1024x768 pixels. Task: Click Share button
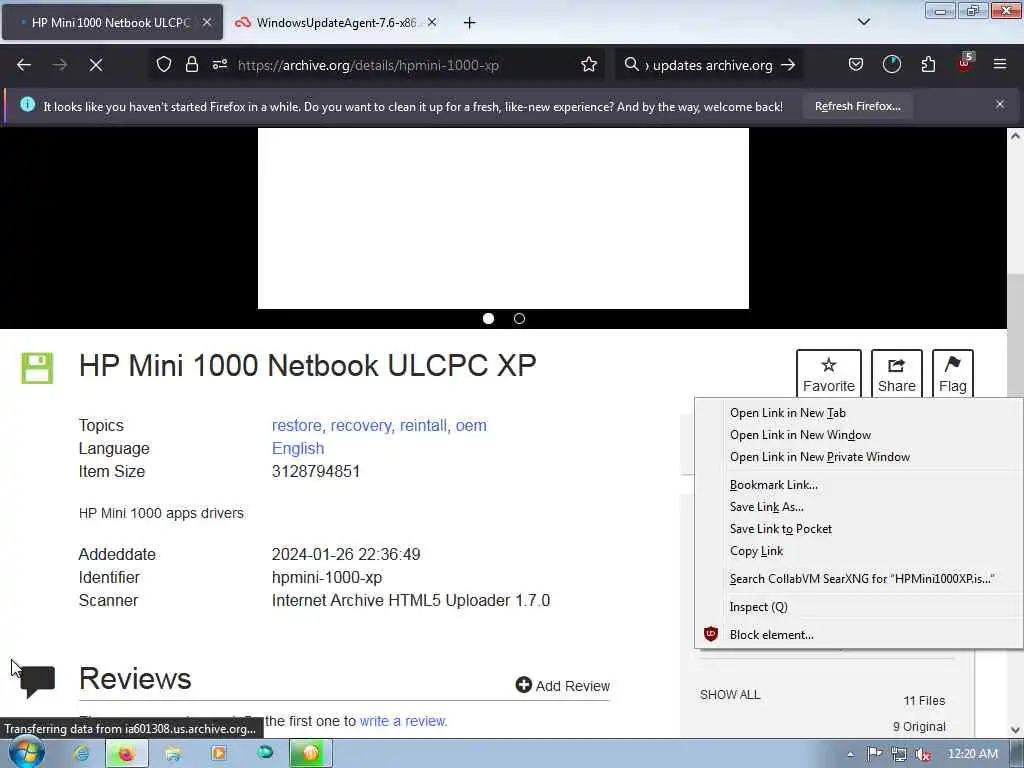click(x=897, y=374)
